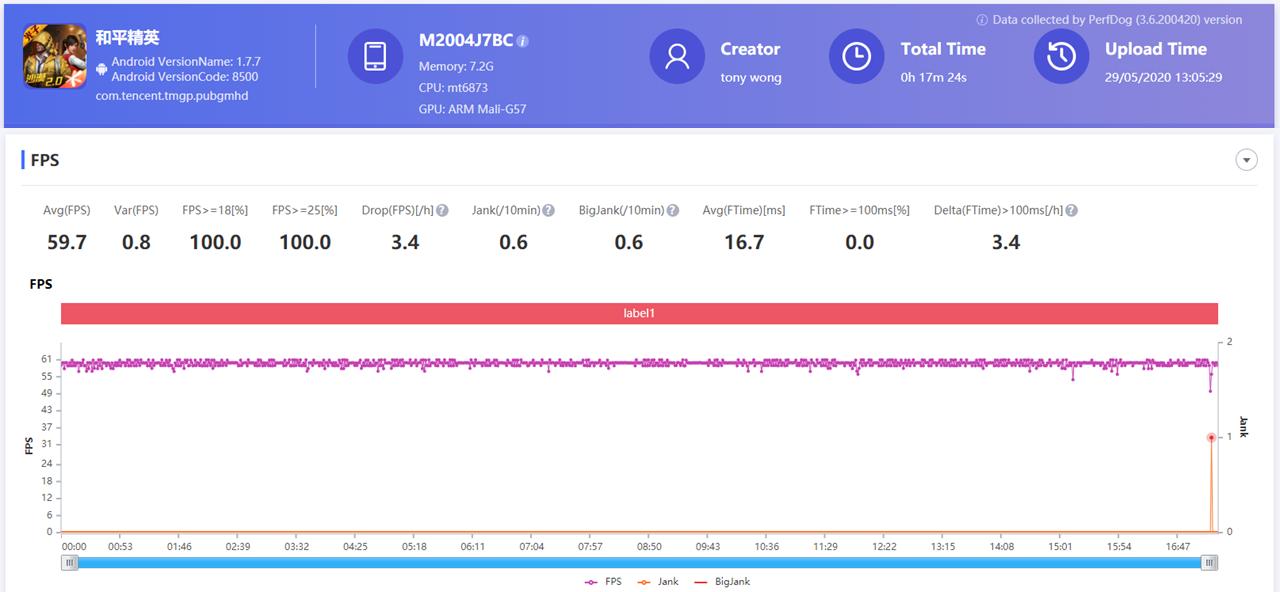This screenshot has width=1280, height=592.
Task: Click the red jank marker point on chart
Action: pos(1211,437)
